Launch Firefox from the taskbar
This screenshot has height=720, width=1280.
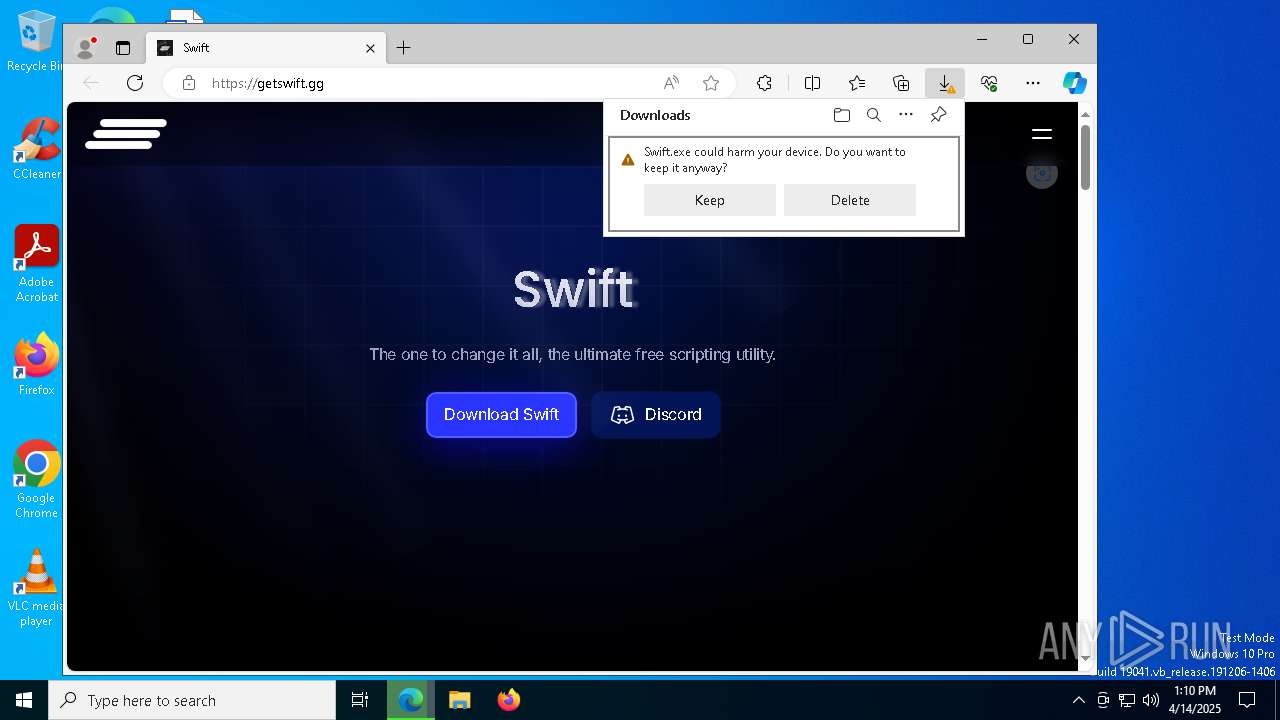click(x=508, y=700)
